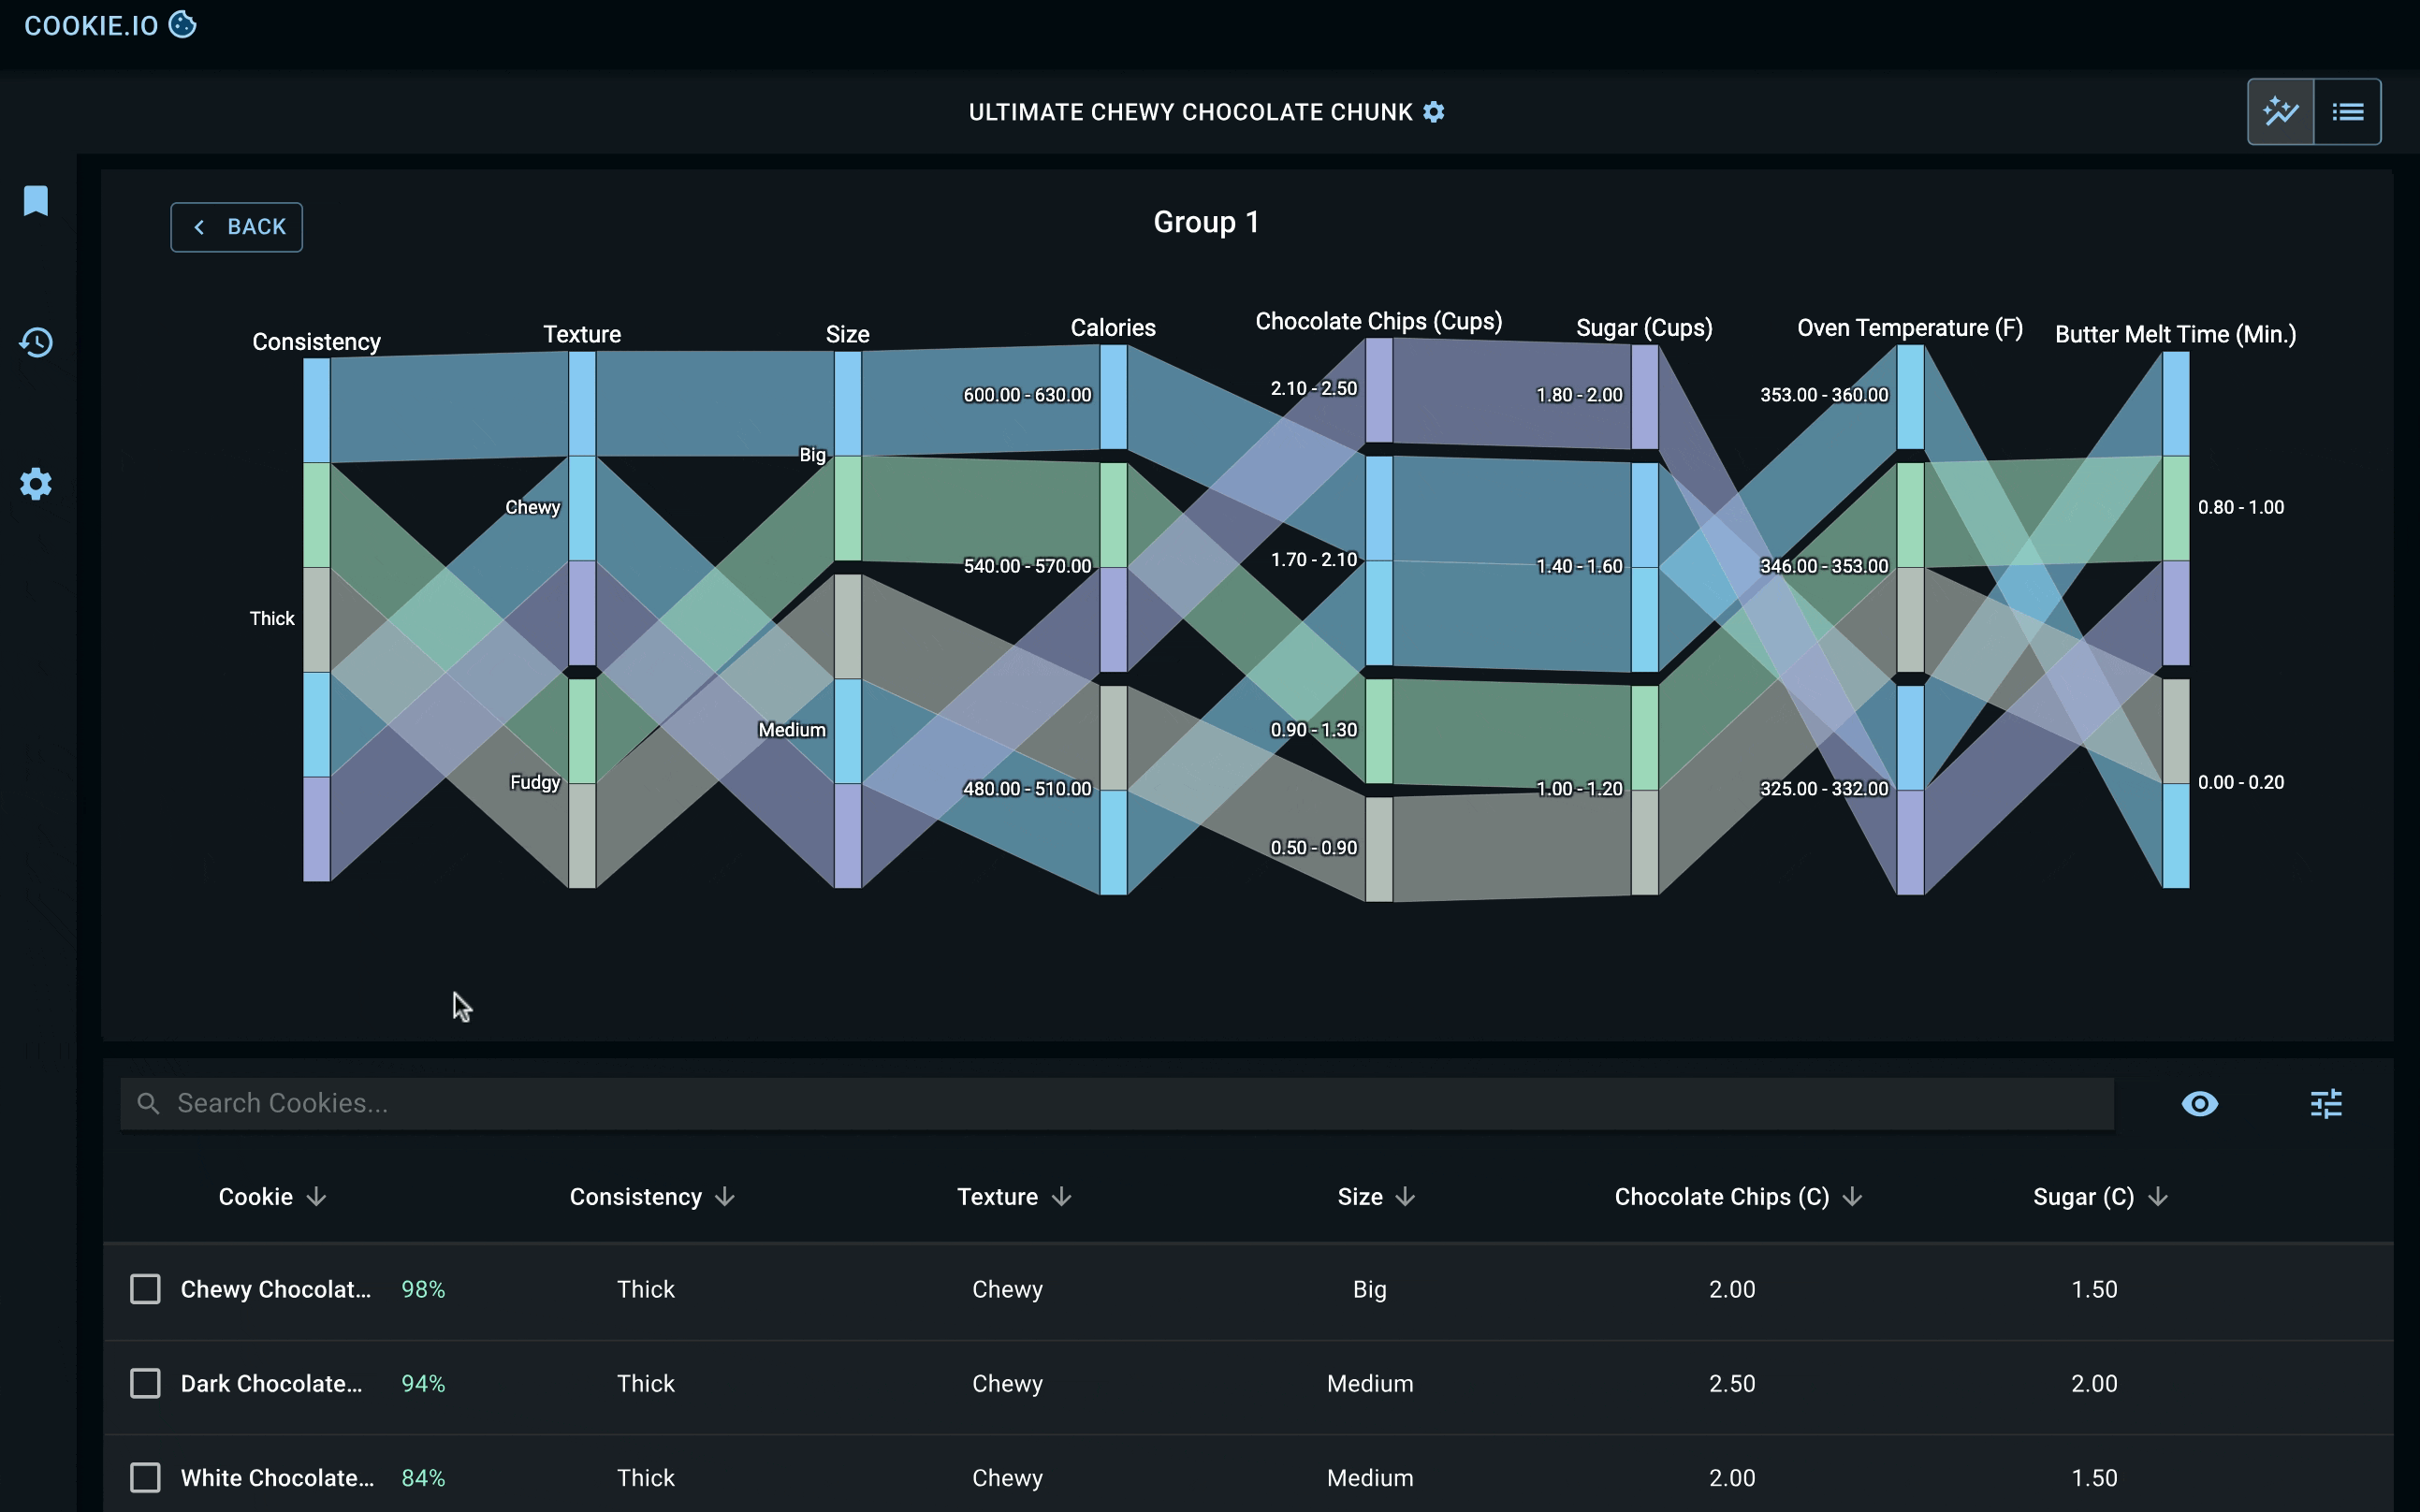Open the sidebar settings gear
Screen dimensions: 2420x1512
point(36,484)
